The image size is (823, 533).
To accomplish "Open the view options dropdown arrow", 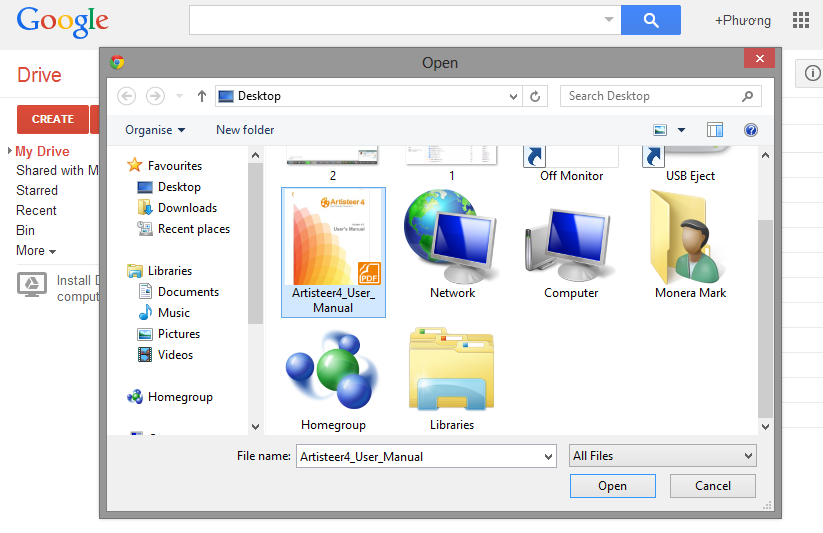I will tap(681, 130).
